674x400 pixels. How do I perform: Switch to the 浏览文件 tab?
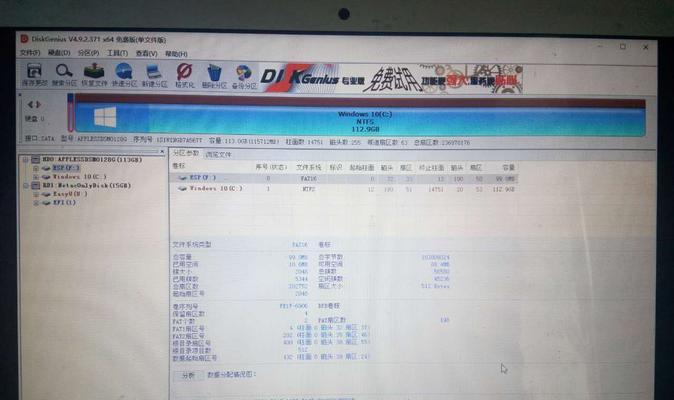point(218,154)
